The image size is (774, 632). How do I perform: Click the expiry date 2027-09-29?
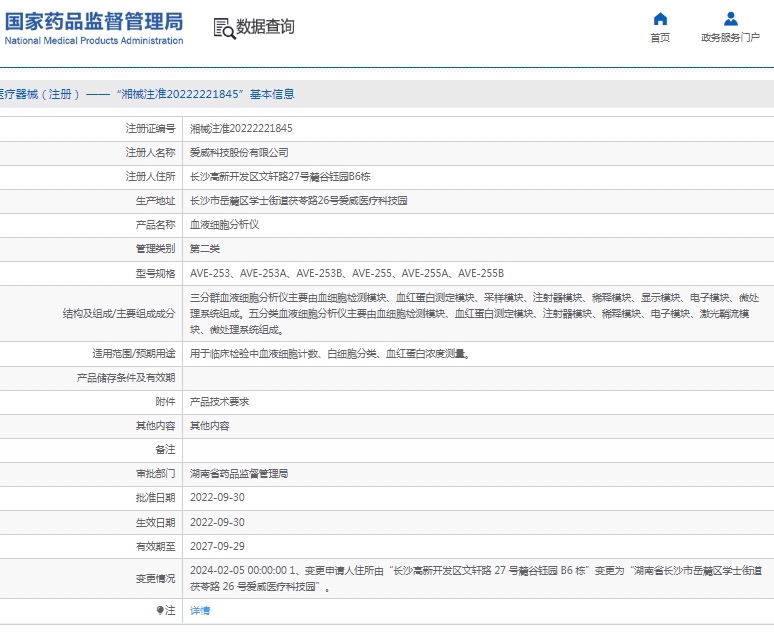(x=217, y=547)
